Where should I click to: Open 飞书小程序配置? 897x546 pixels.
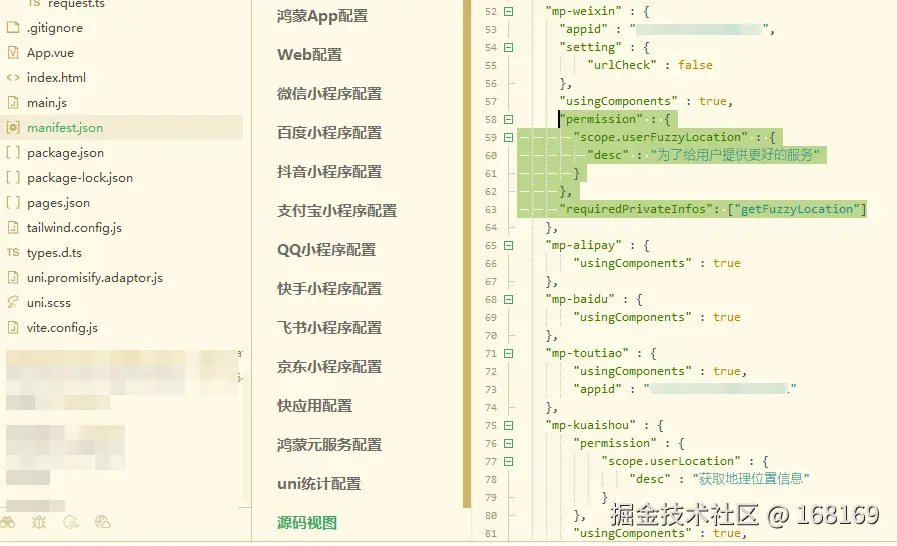(x=329, y=327)
